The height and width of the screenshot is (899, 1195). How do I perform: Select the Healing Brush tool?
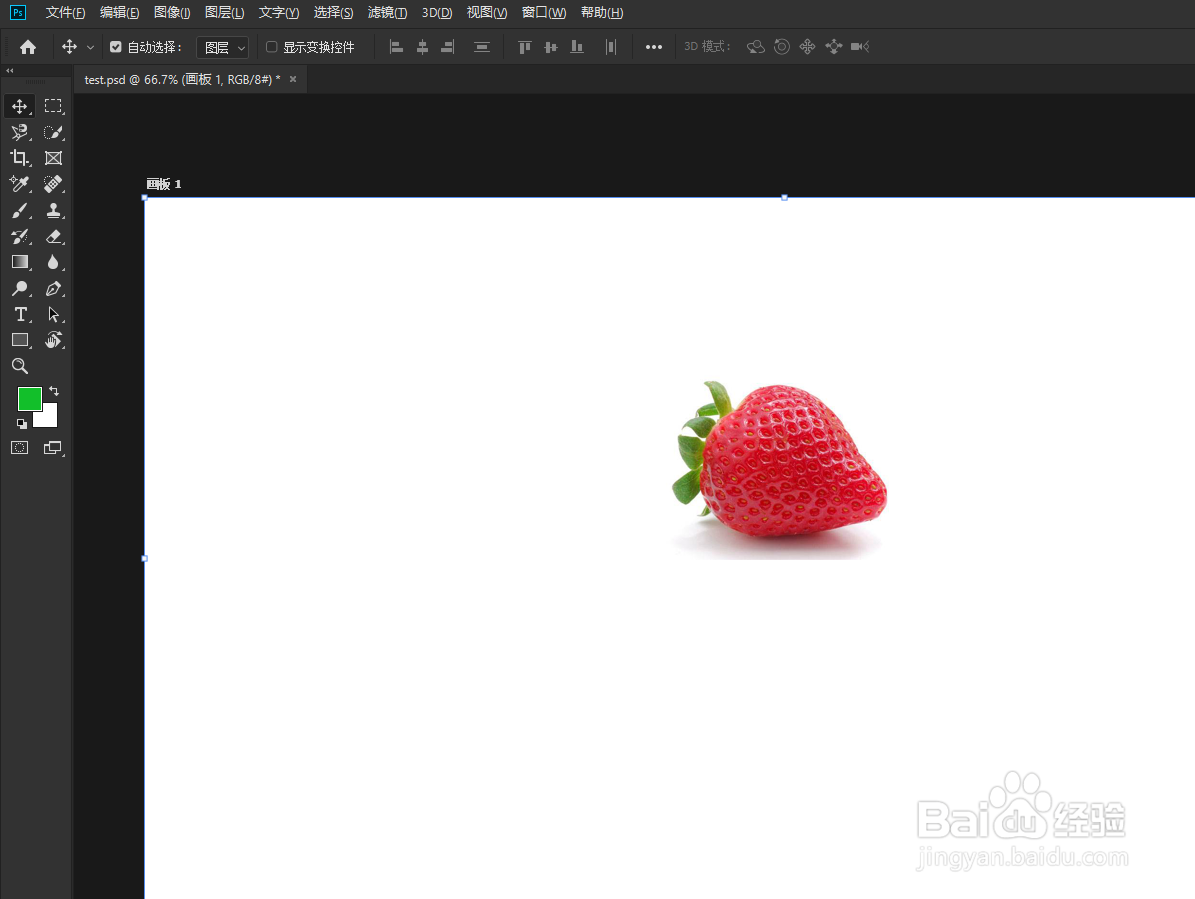pyautogui.click(x=53, y=184)
